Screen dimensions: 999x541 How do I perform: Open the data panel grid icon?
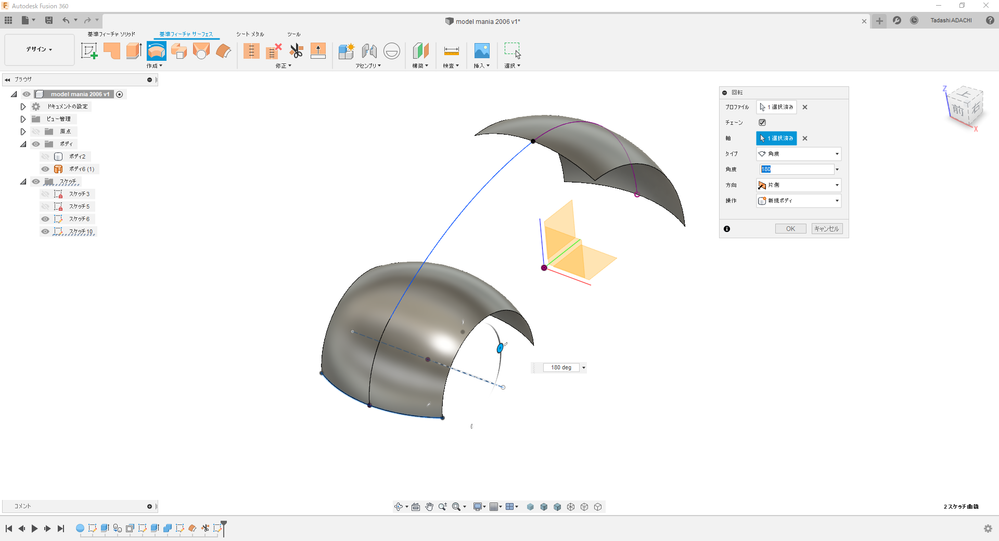click(x=8, y=20)
